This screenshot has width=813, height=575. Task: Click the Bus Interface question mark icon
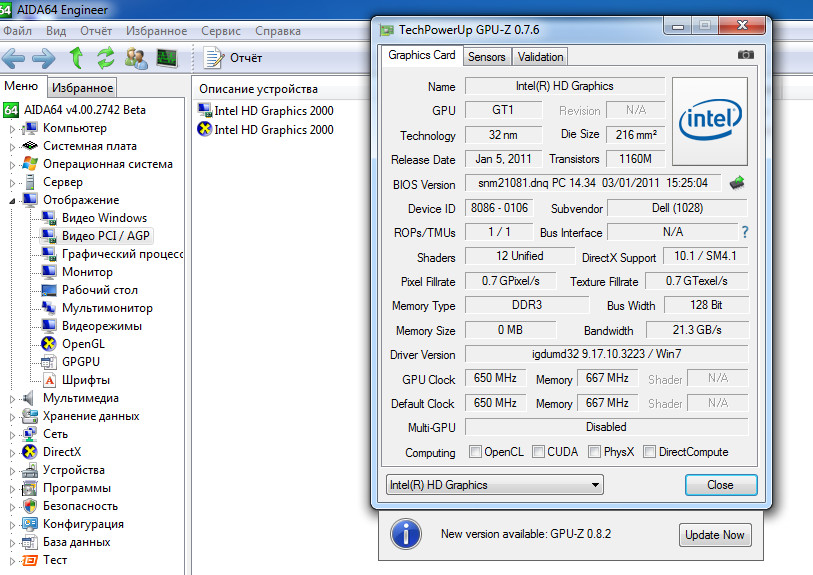coord(743,232)
